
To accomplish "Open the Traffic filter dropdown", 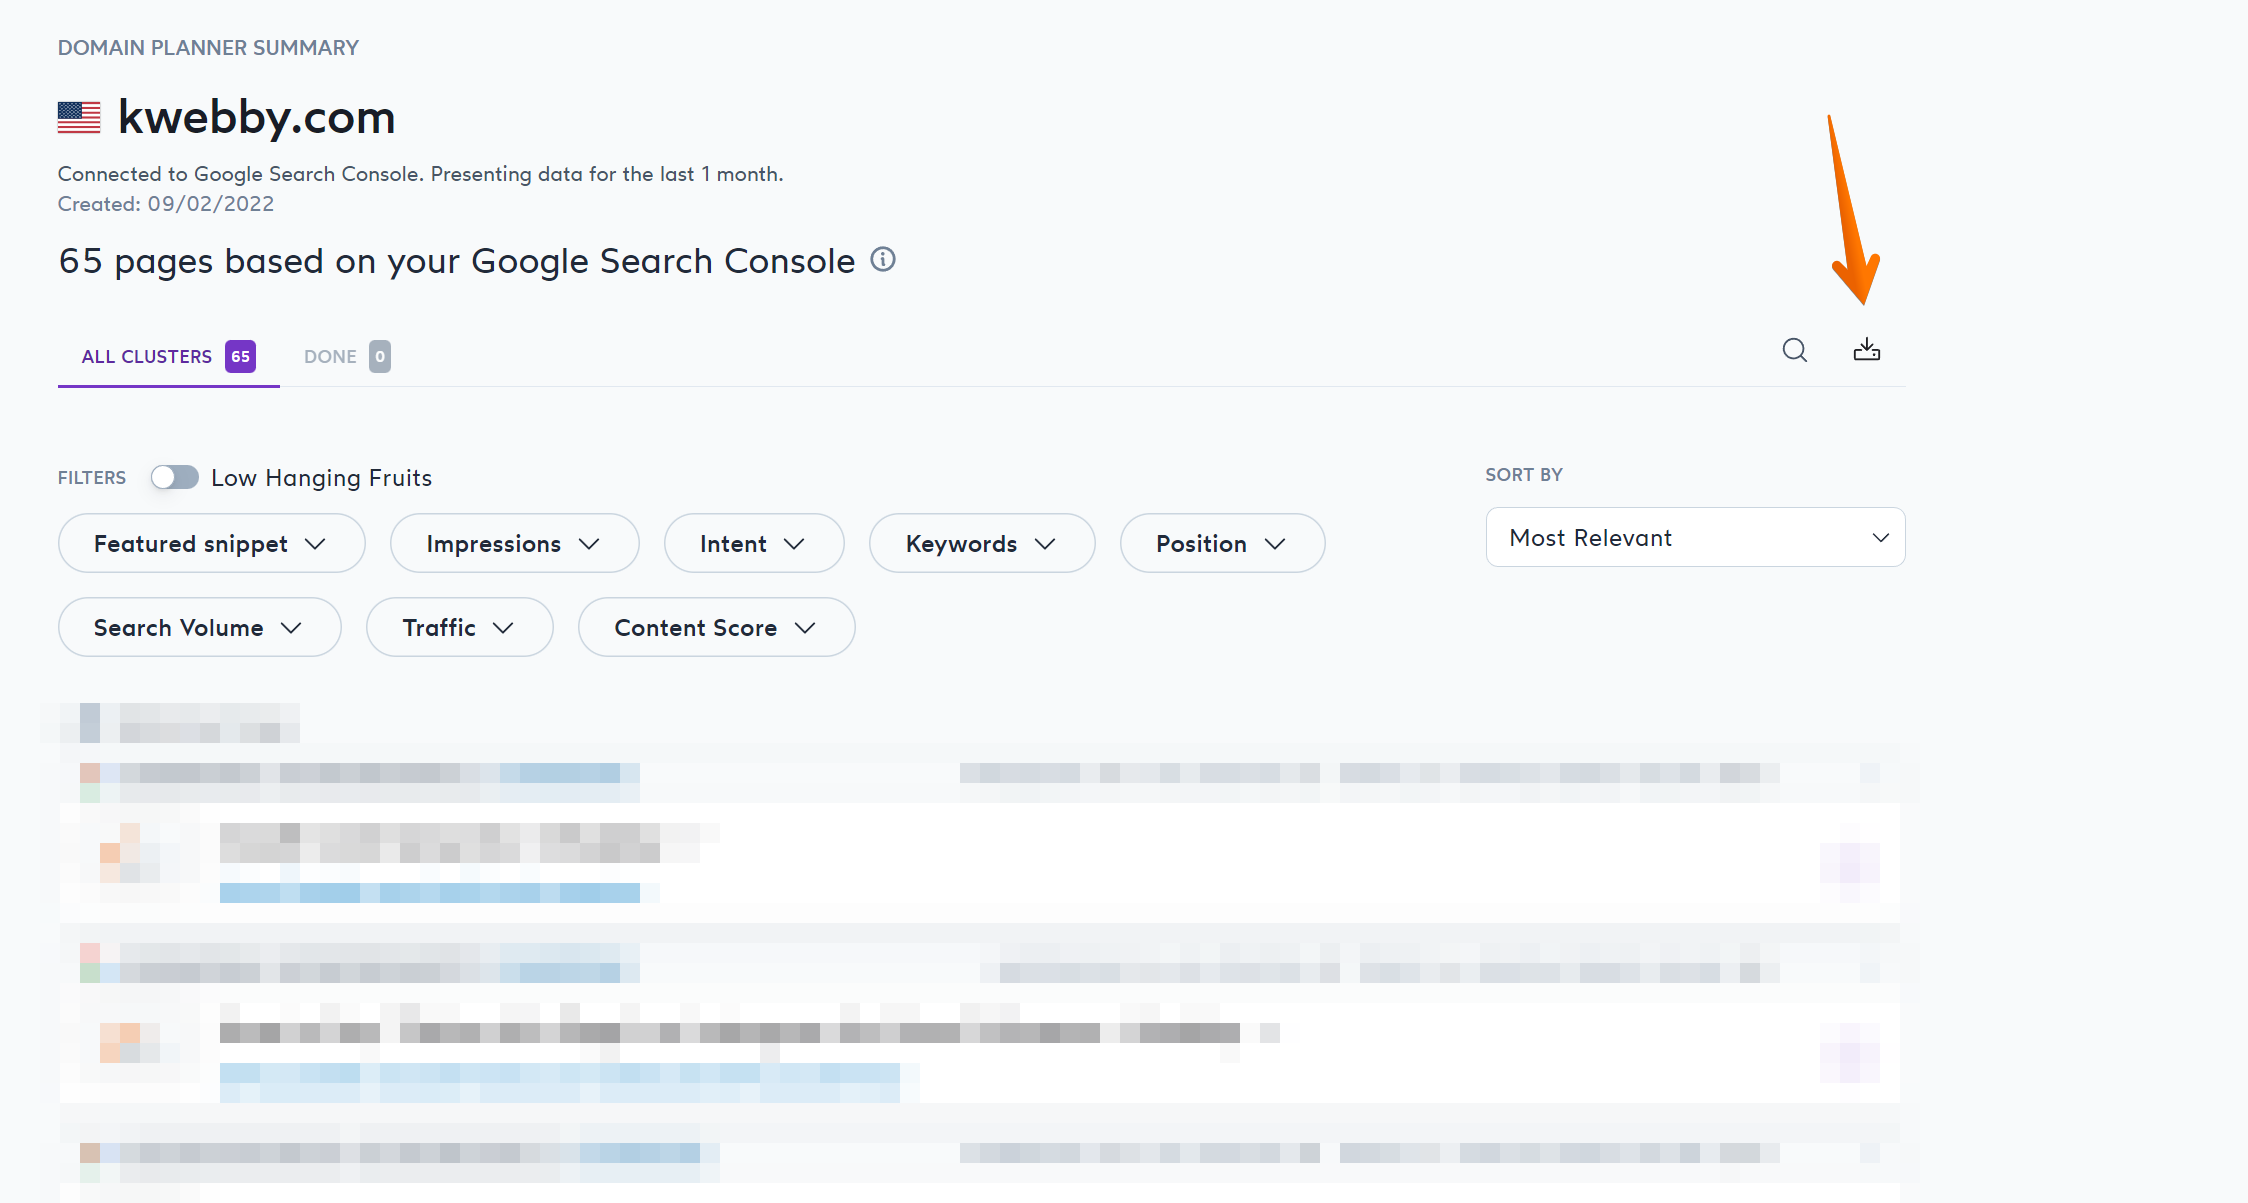I will (459, 627).
